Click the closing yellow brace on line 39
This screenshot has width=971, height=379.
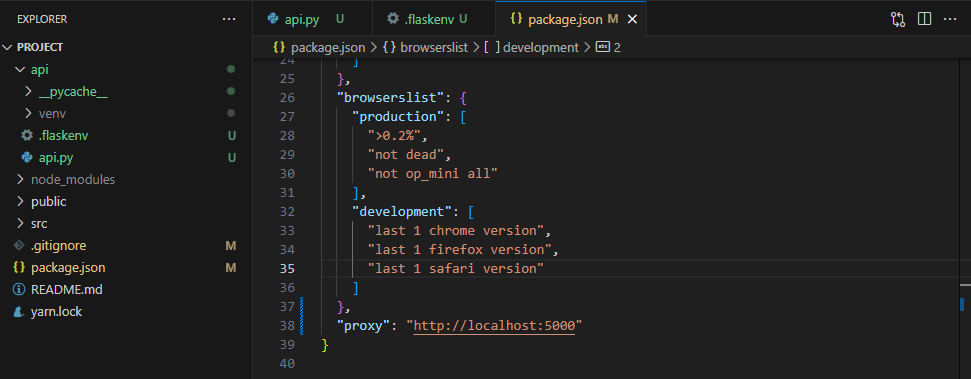tap(324, 345)
